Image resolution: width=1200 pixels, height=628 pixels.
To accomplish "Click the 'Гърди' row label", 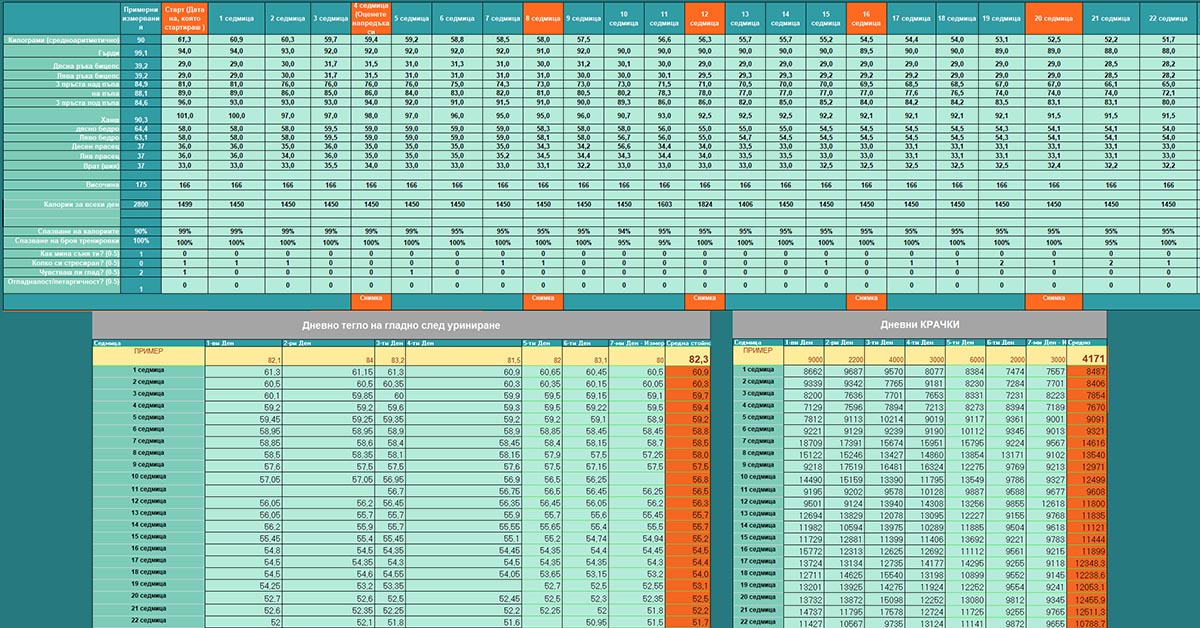I will [60, 51].
